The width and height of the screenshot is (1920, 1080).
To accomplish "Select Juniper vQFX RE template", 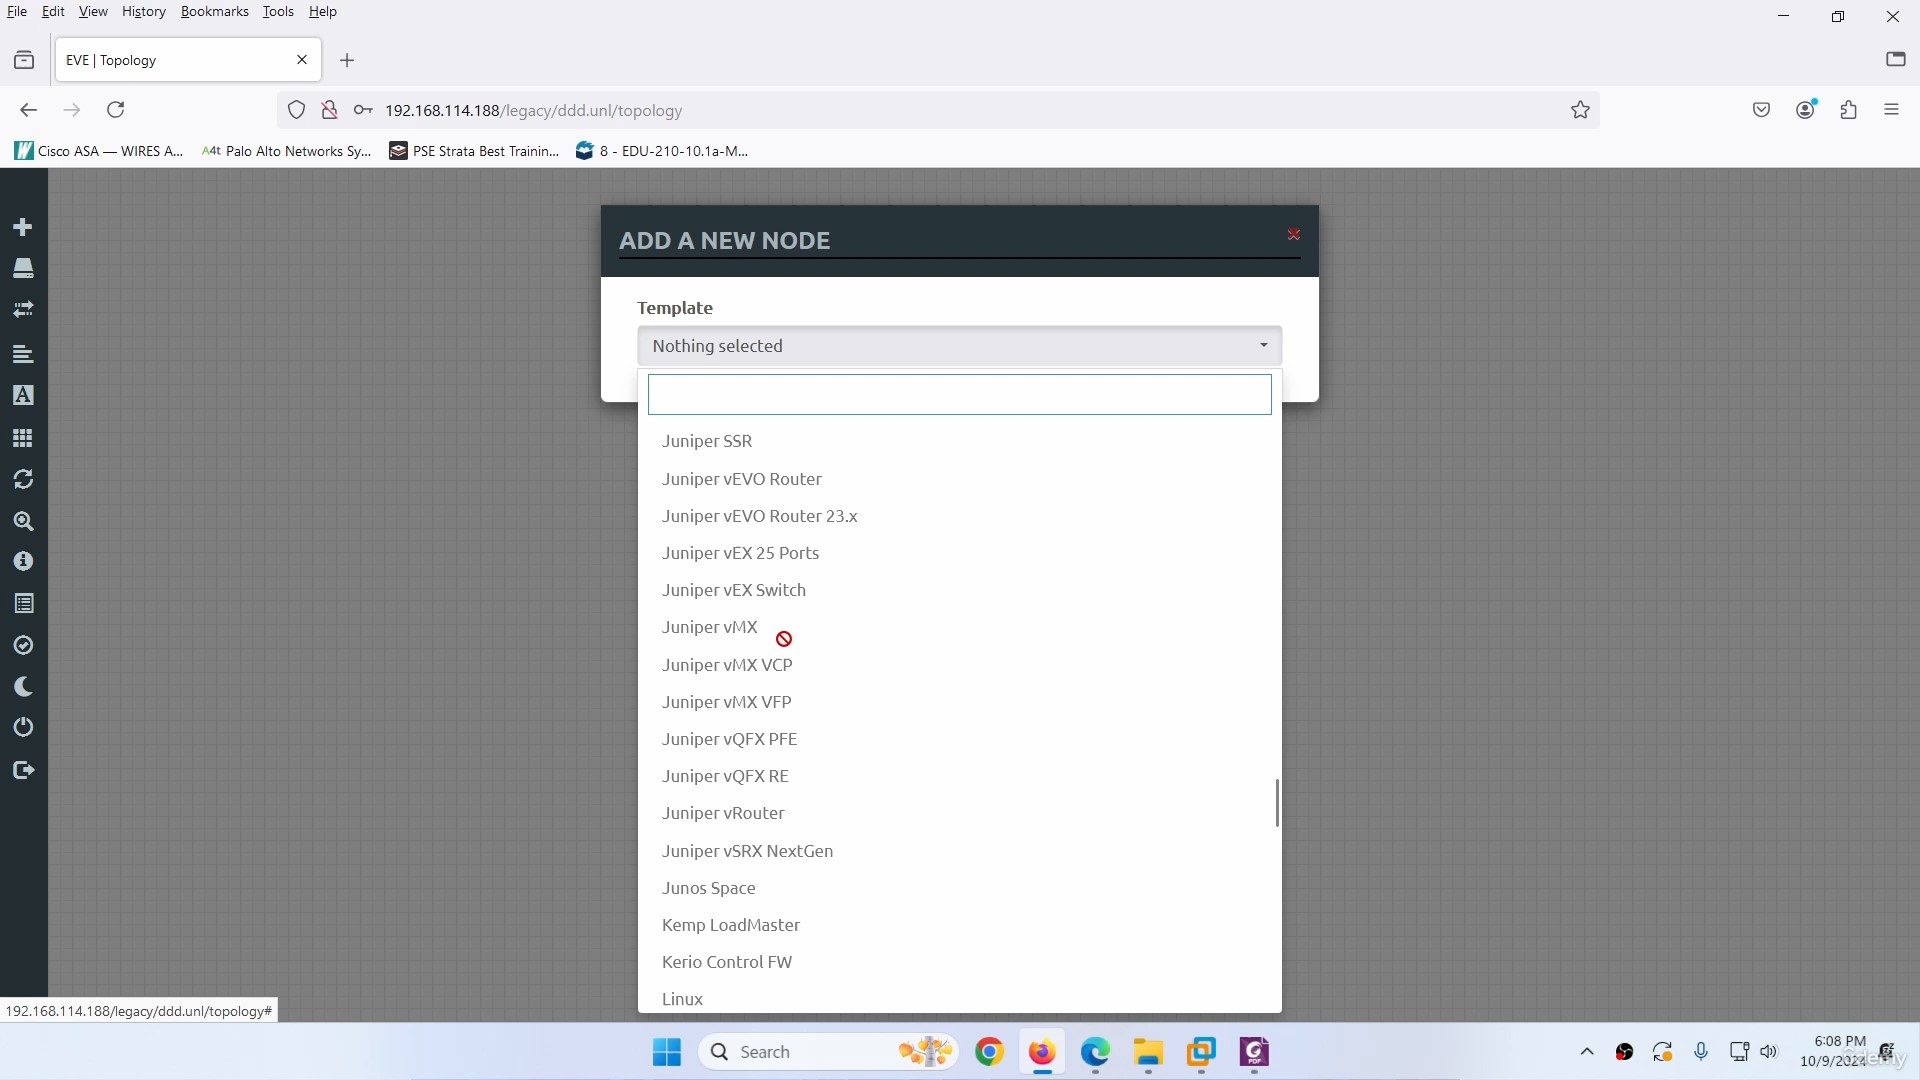I will point(959,776).
